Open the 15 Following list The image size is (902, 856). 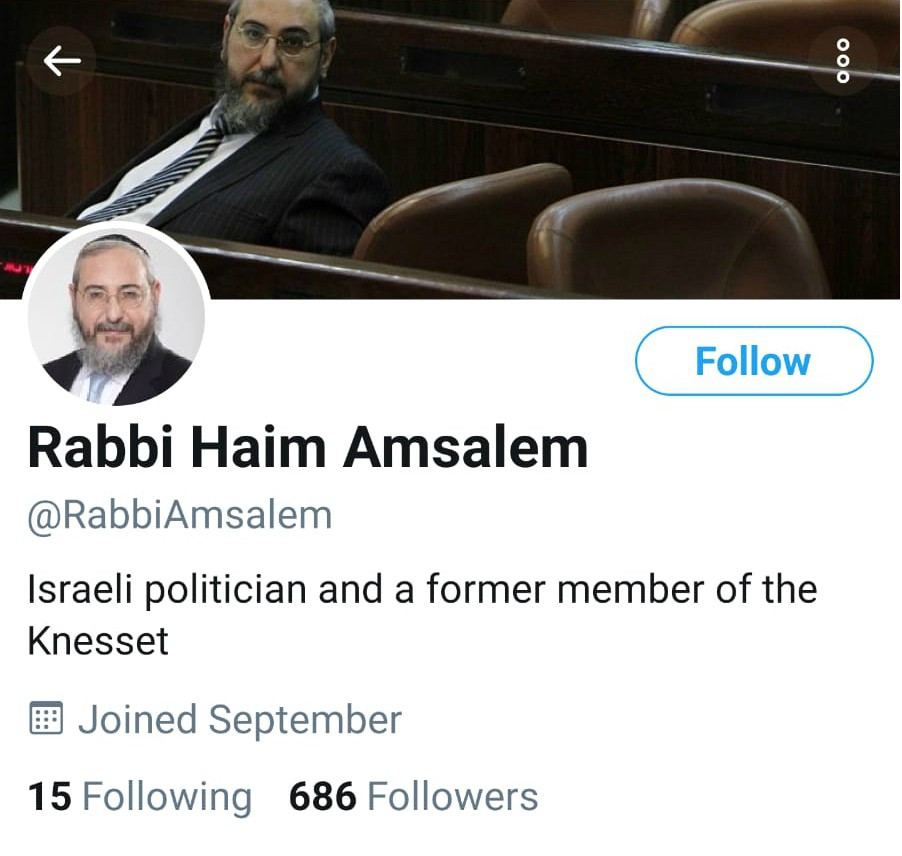(140, 797)
